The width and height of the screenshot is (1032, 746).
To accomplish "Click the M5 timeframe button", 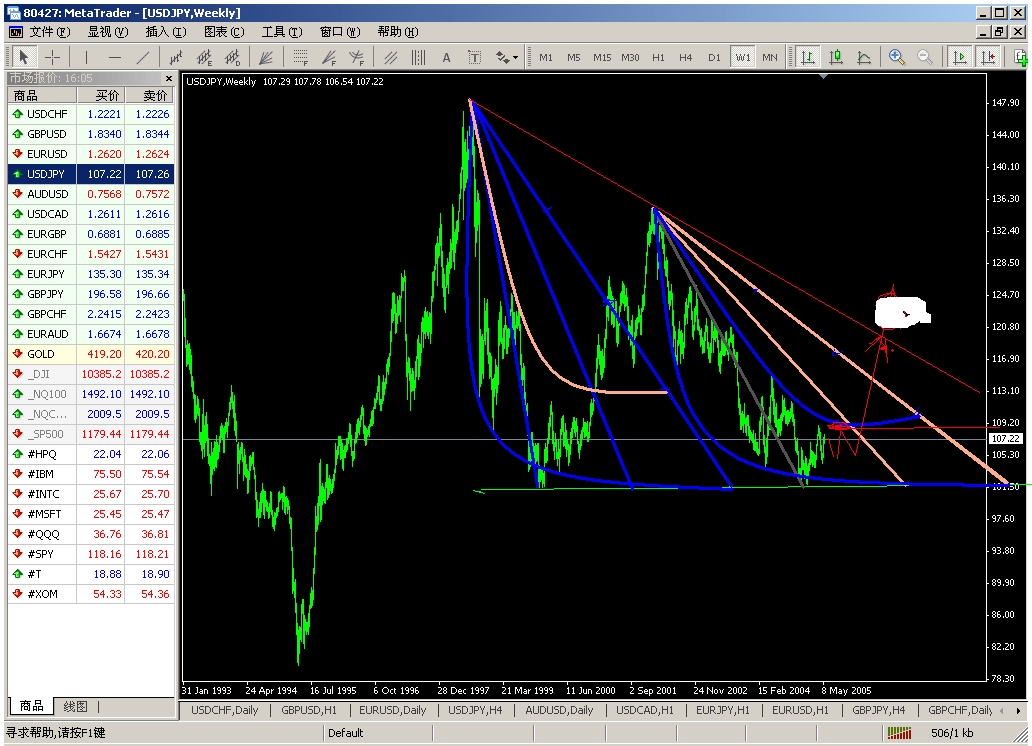I will (575, 57).
